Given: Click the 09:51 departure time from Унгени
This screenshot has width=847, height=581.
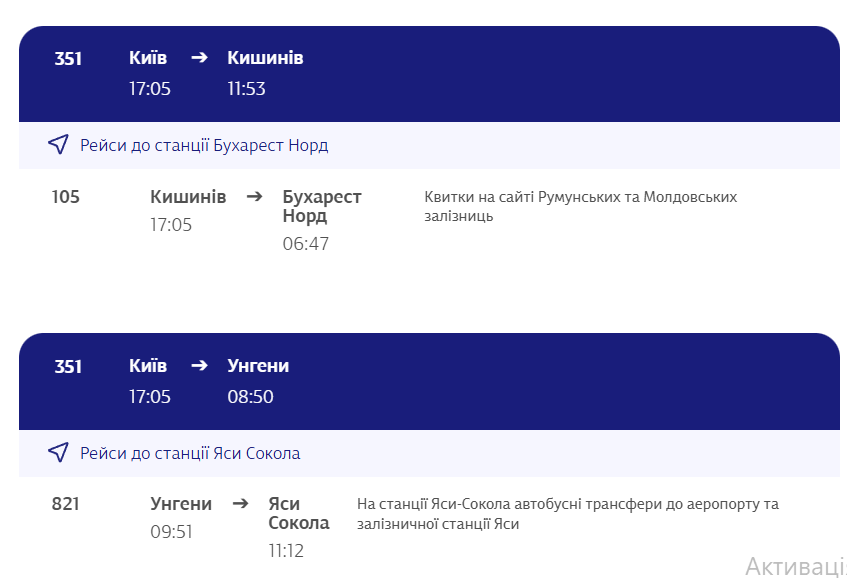Looking at the screenshot, I should (171, 532).
